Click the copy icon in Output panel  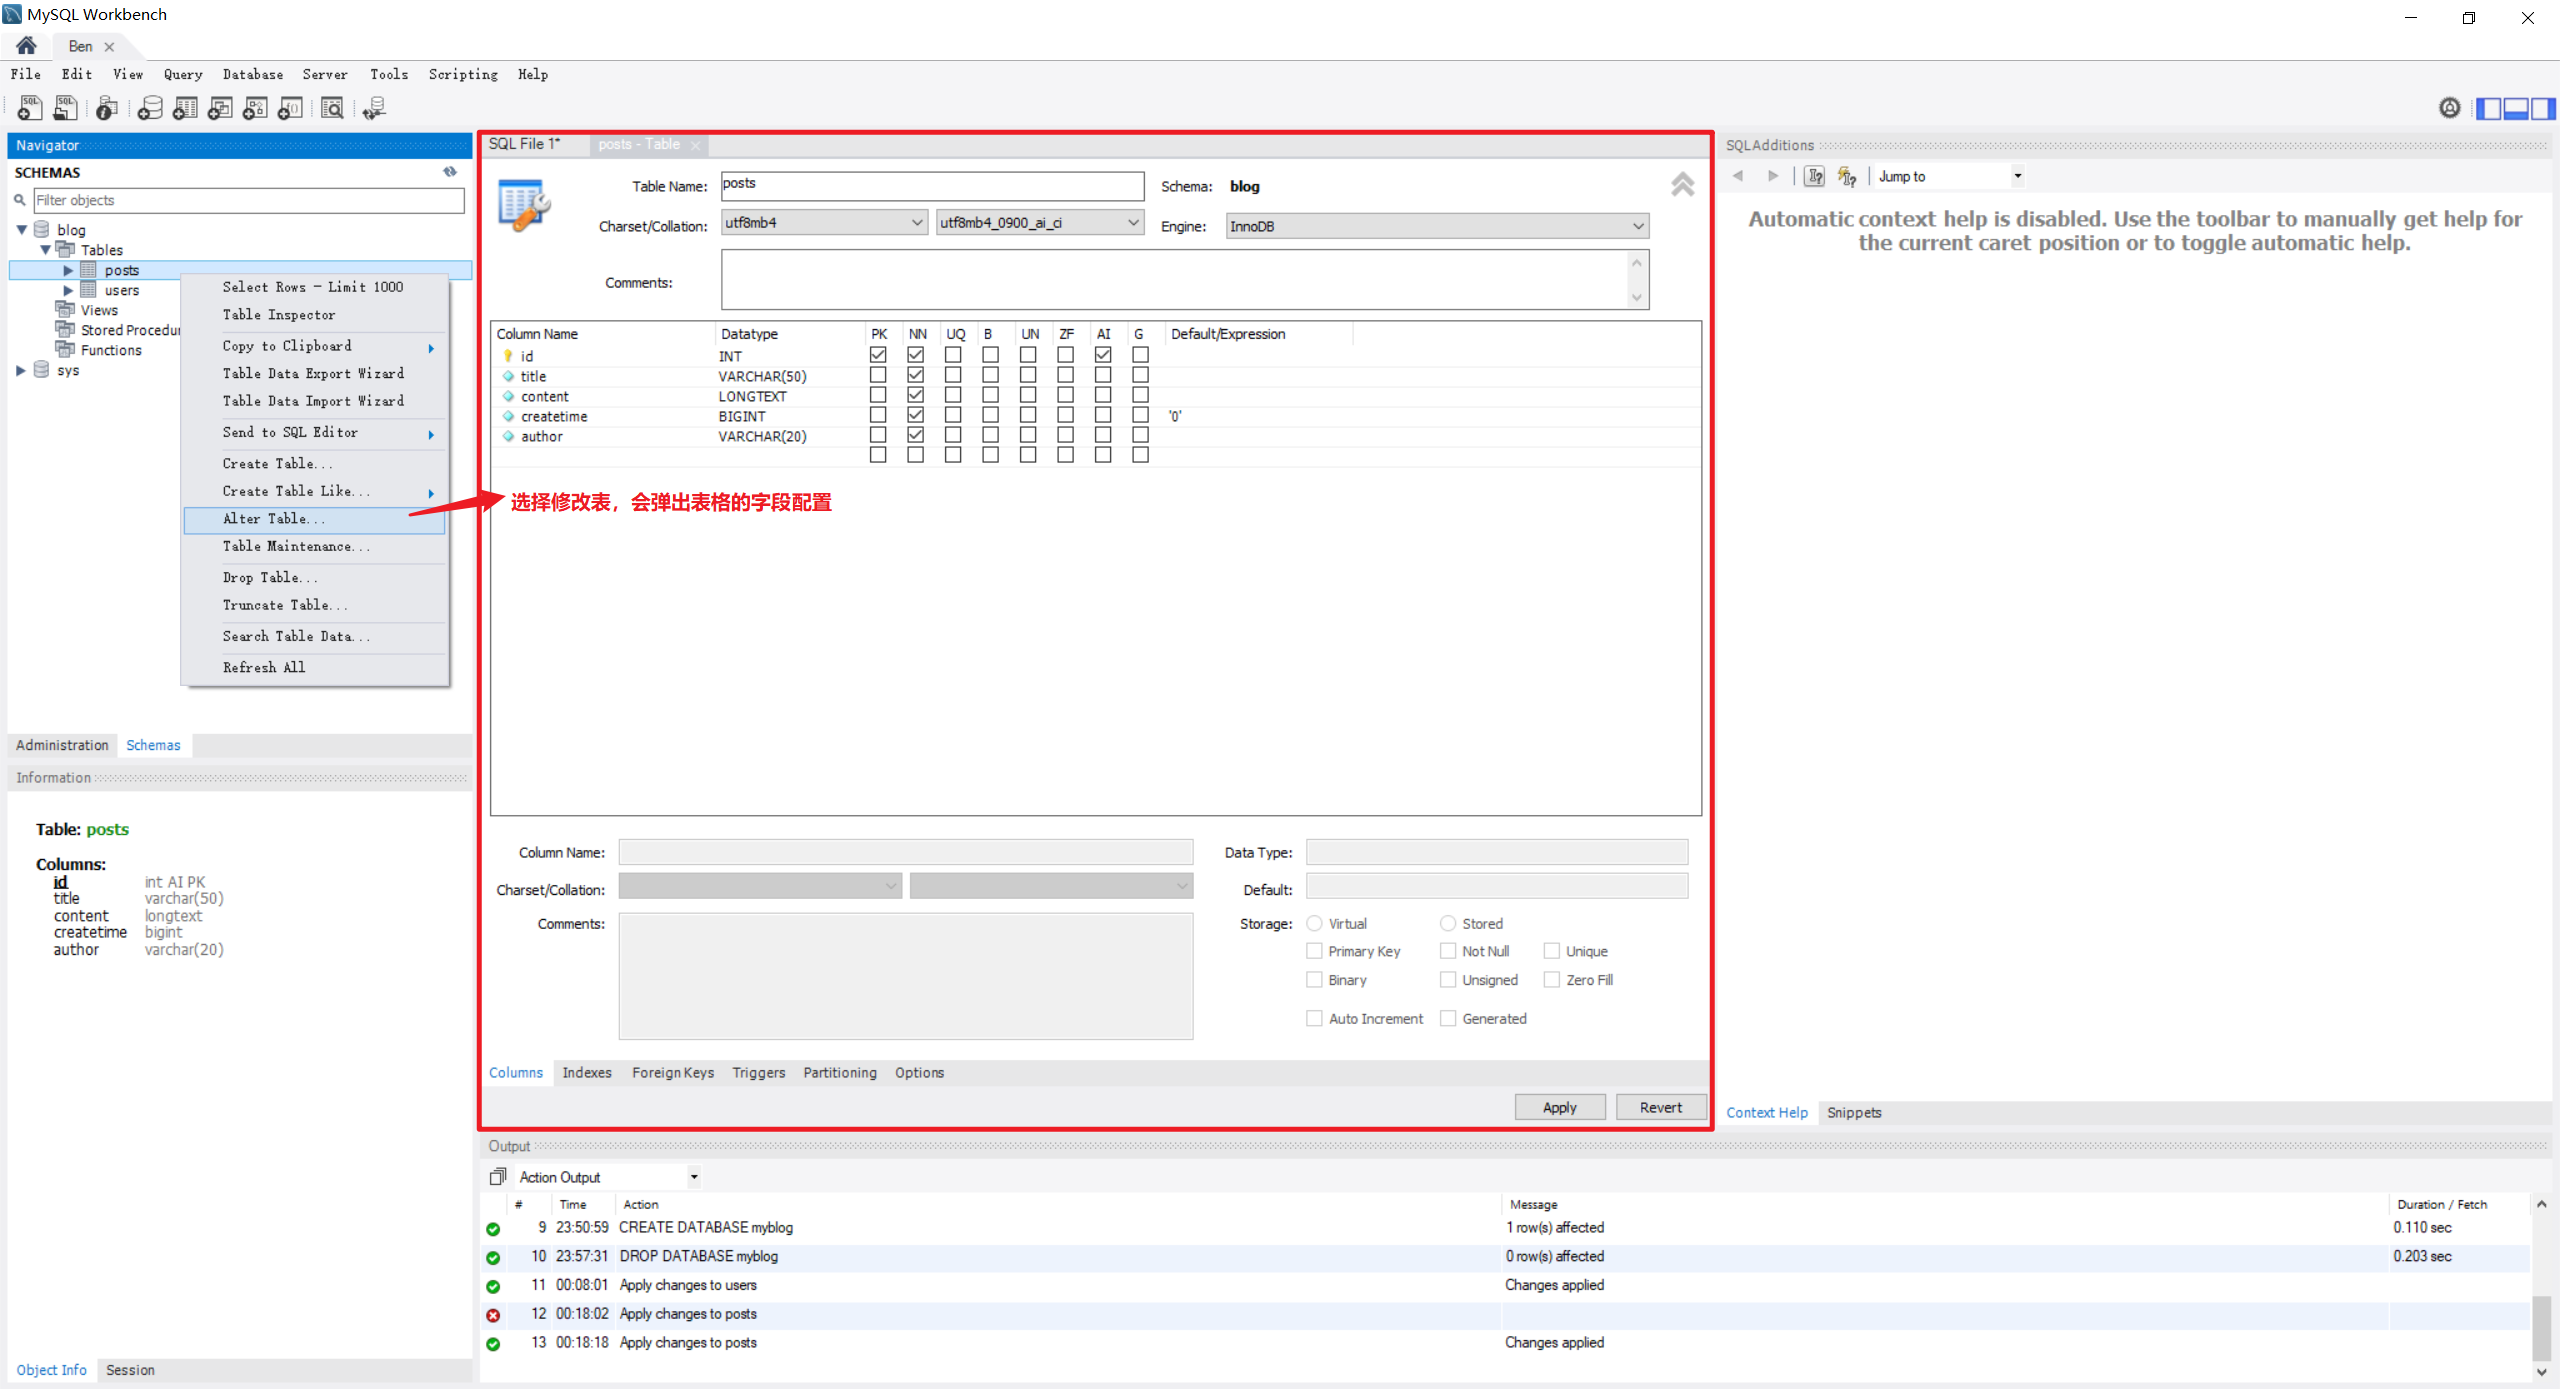[498, 1176]
